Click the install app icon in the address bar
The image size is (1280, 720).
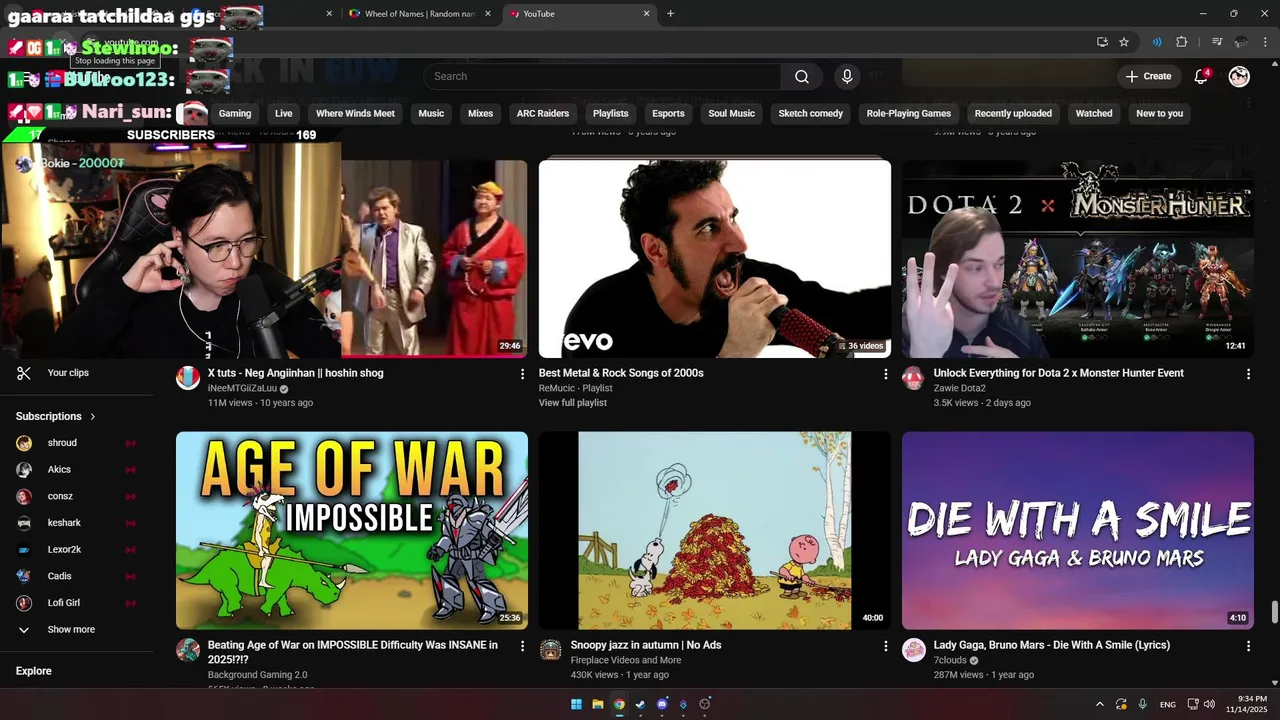[x=1102, y=42]
